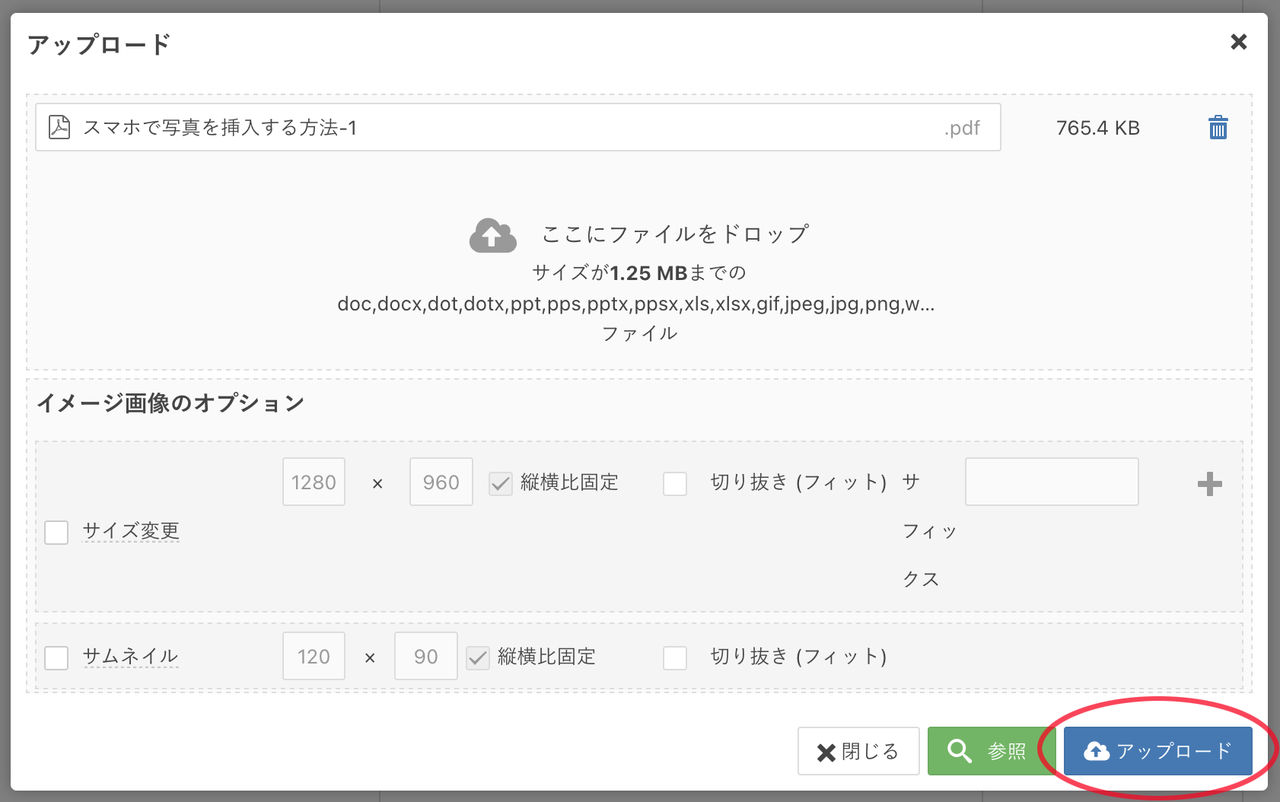Click the trash icon to delete the file
Screen dimensions: 1280x802
[x=1217, y=128]
